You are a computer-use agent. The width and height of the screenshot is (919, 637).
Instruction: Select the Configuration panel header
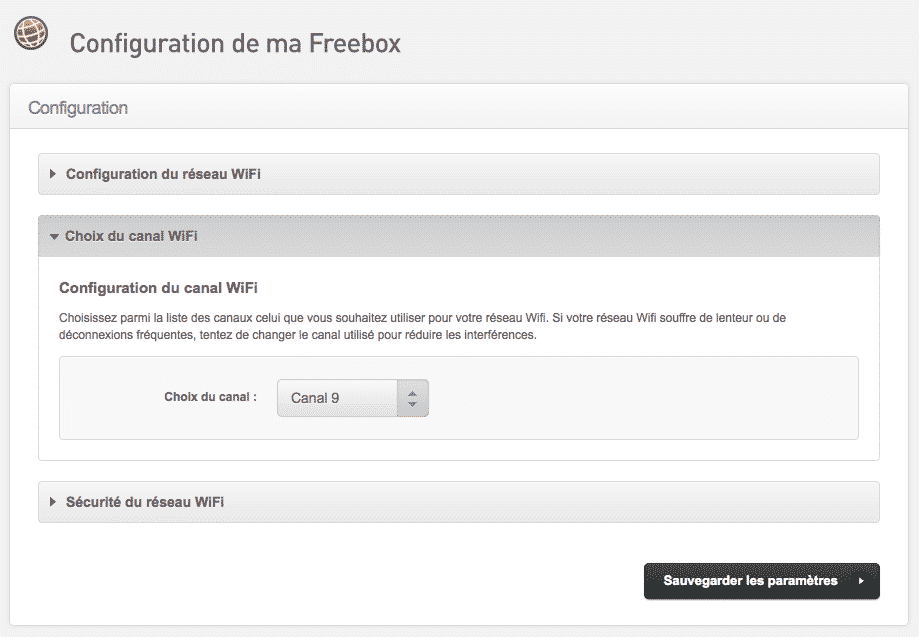tap(78, 108)
